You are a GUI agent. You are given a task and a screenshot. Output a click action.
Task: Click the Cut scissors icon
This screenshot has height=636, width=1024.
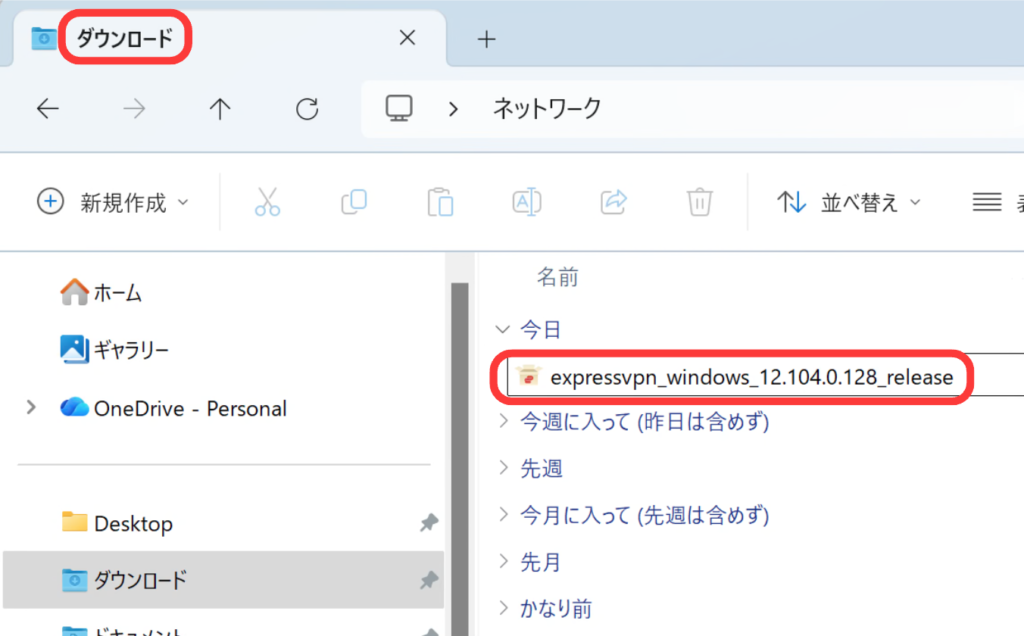267,202
